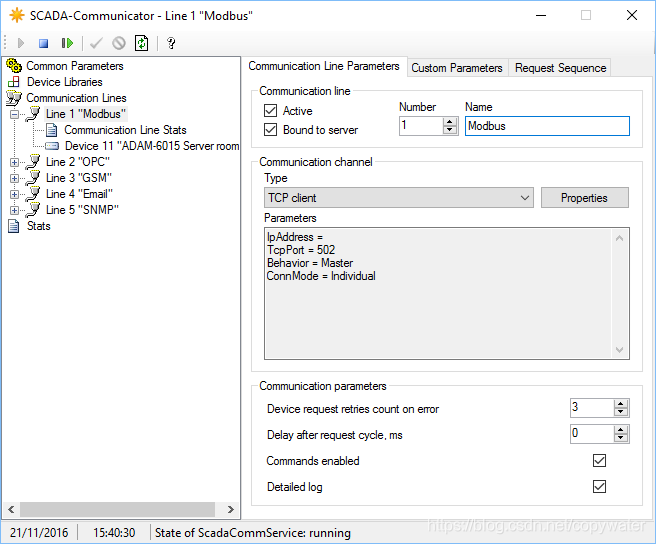Viewport: 656px width, 544px height.
Task: Click the Parameters box scroll-up arrow
Action: tap(620, 238)
